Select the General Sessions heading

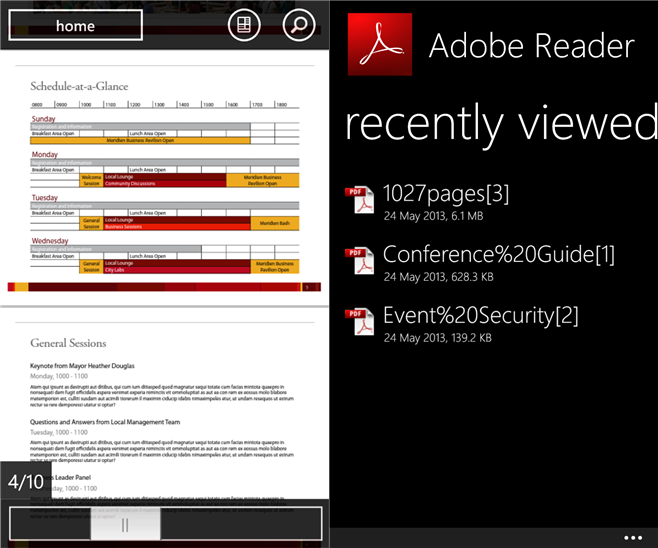point(68,343)
